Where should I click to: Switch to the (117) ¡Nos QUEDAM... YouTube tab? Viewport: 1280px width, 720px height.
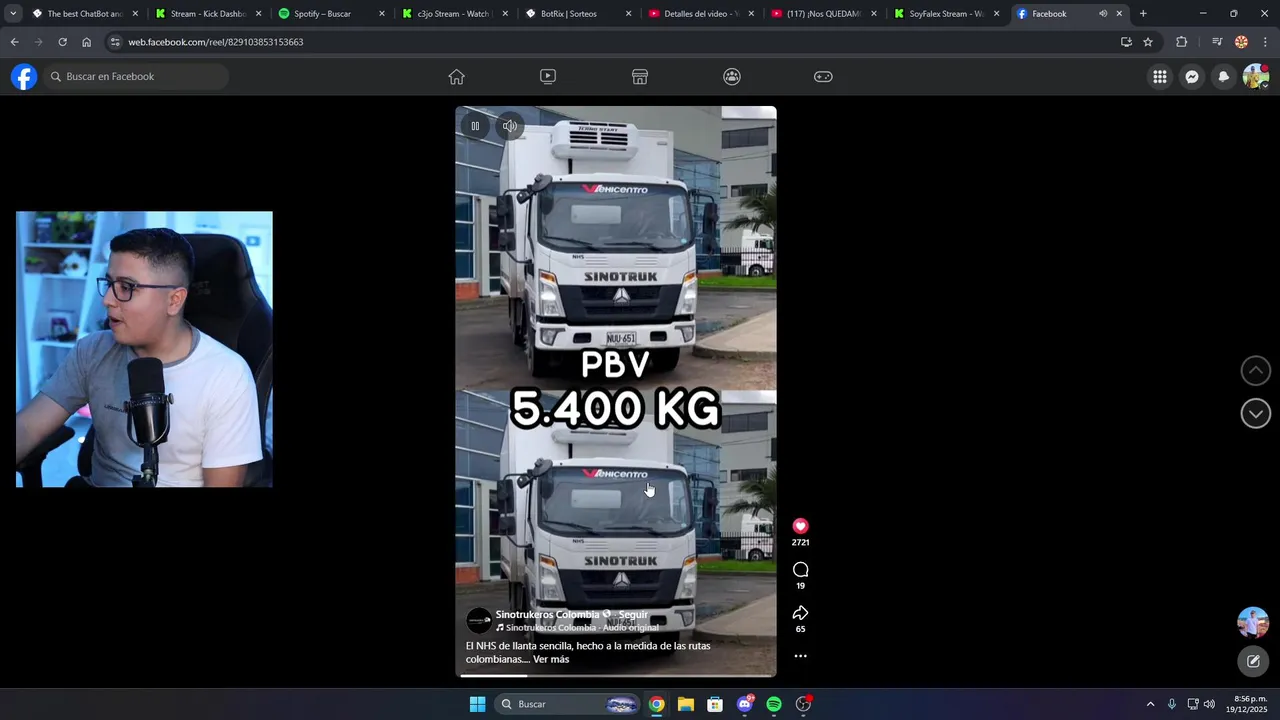point(823,14)
